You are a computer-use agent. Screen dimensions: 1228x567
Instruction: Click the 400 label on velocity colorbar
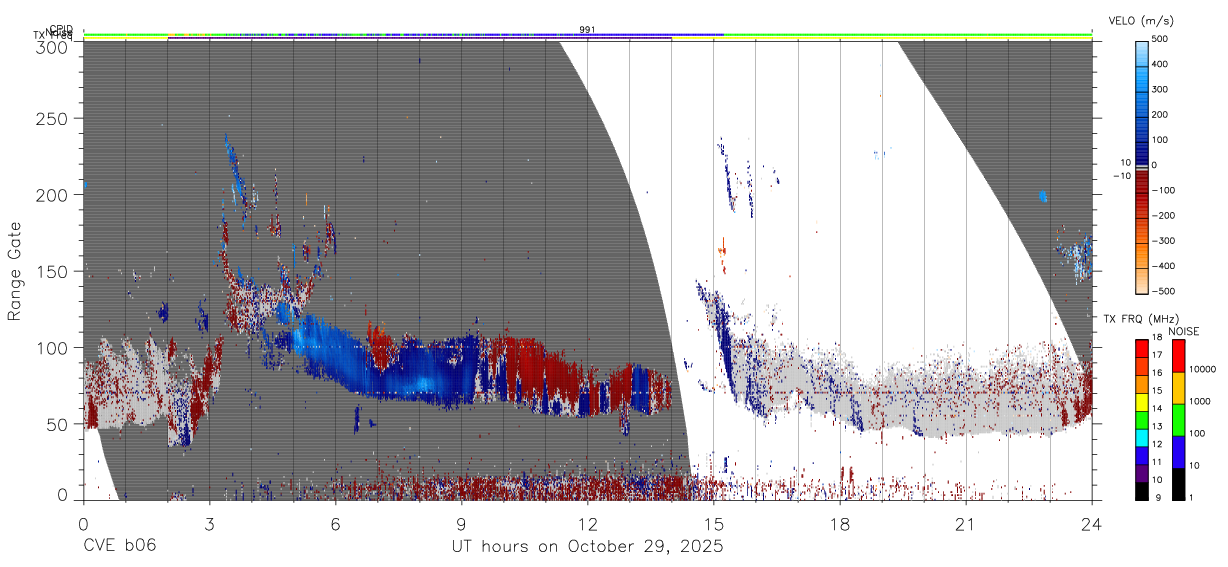[1161, 64]
